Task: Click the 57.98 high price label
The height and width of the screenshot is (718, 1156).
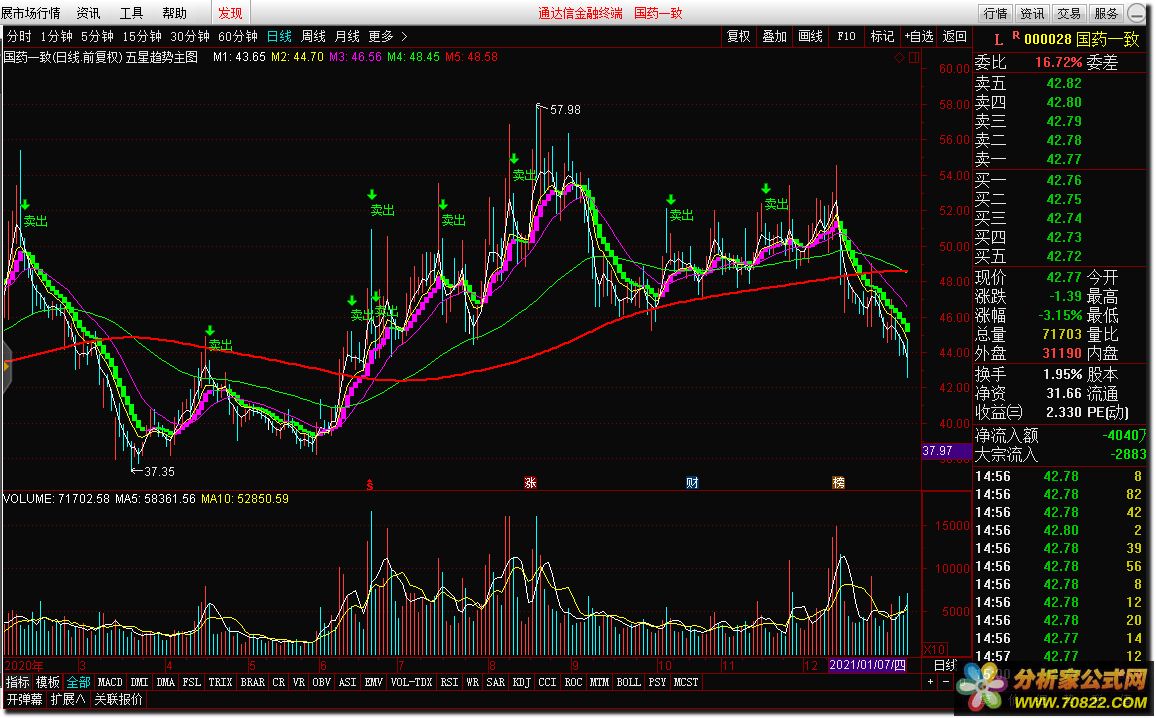Action: pos(565,110)
